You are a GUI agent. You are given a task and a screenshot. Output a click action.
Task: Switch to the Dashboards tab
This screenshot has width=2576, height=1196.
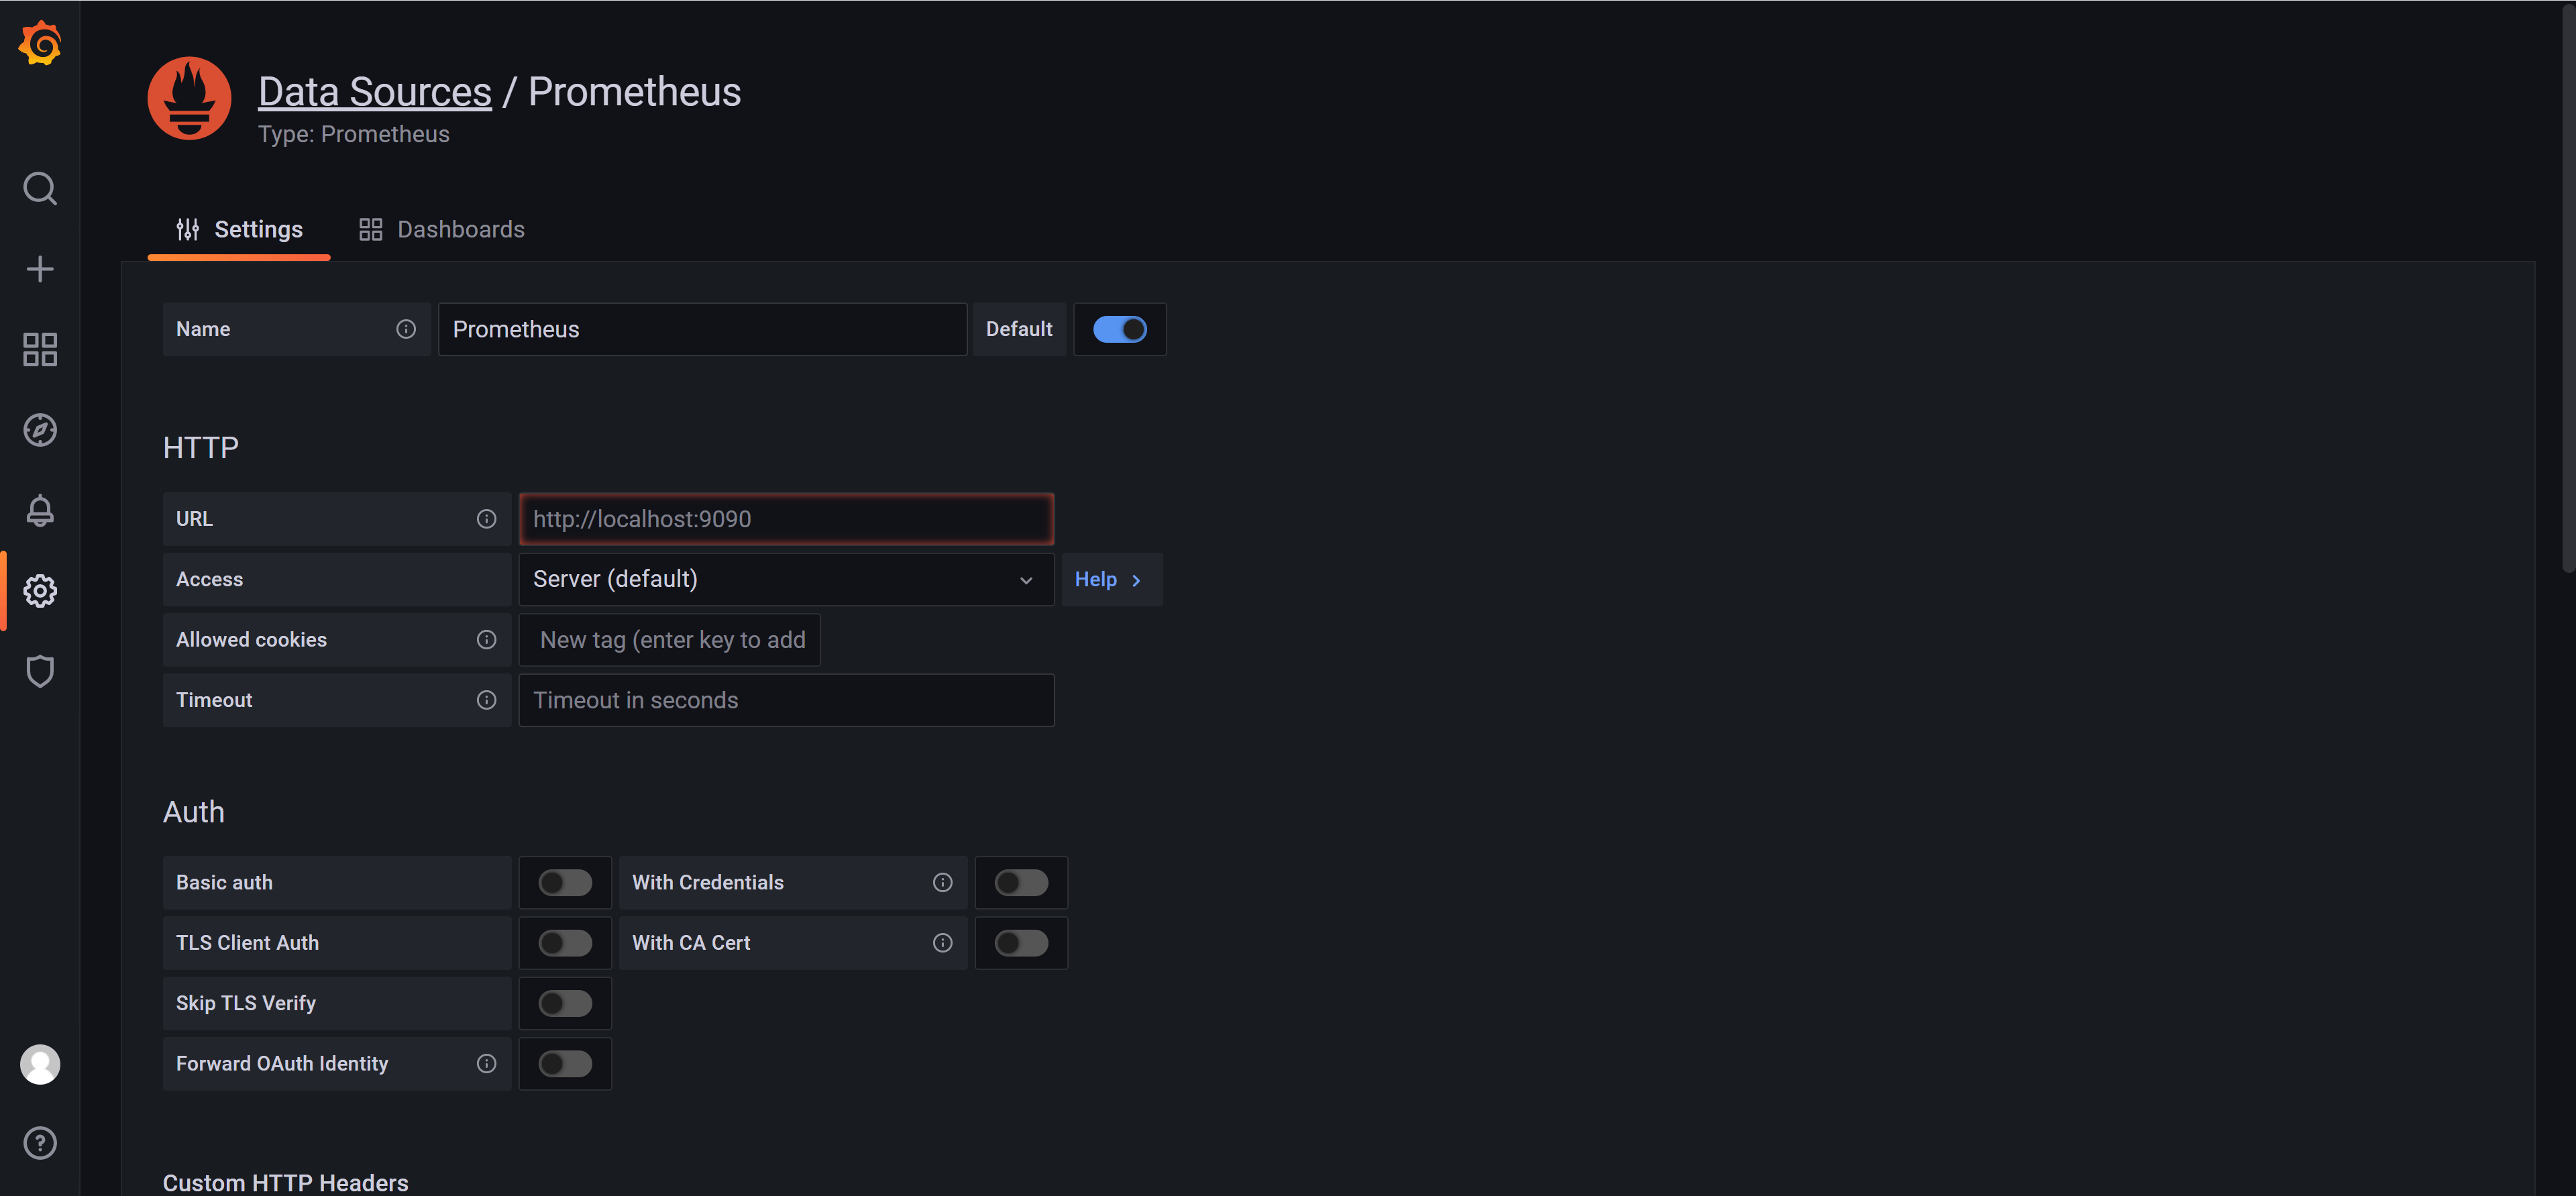coord(442,229)
